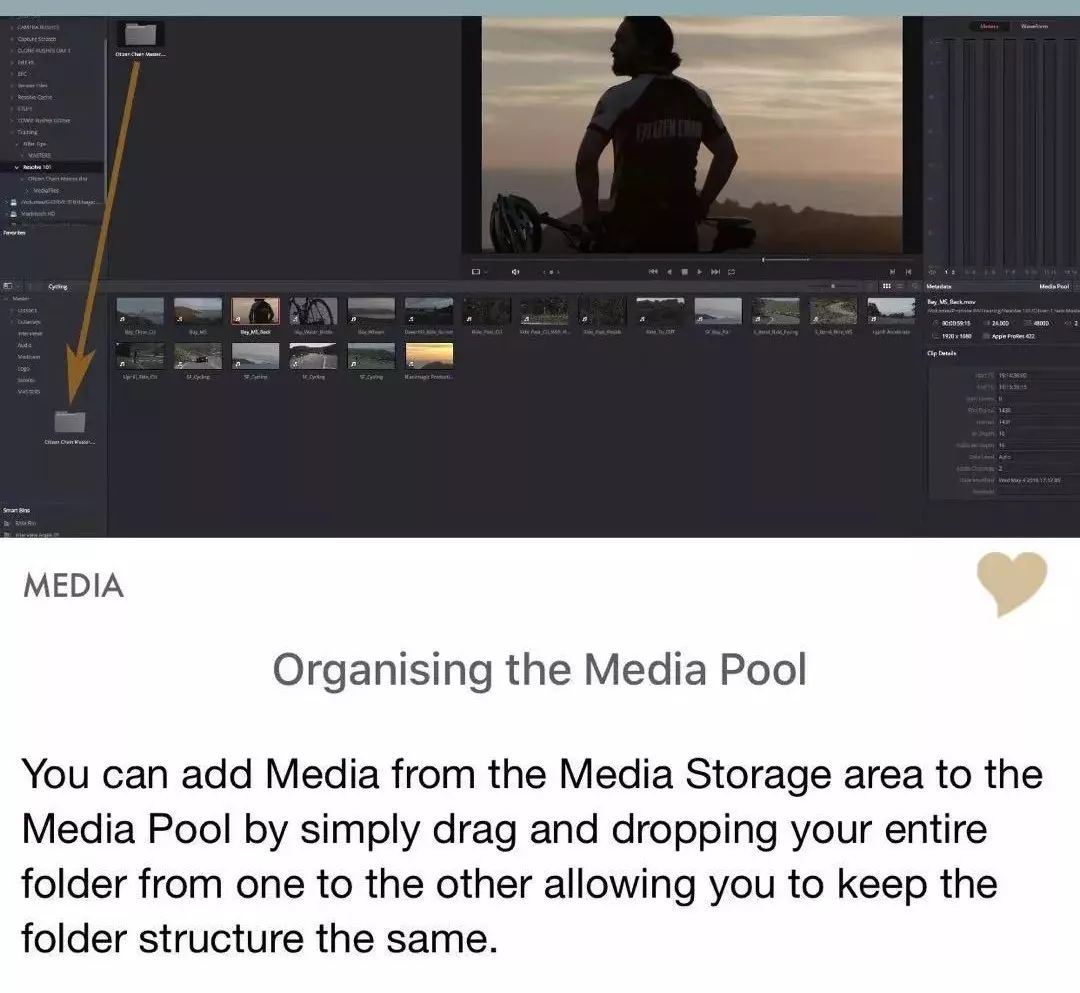Jump to first frame of clip
This screenshot has height=993, width=1080.
pyautogui.click(x=652, y=272)
